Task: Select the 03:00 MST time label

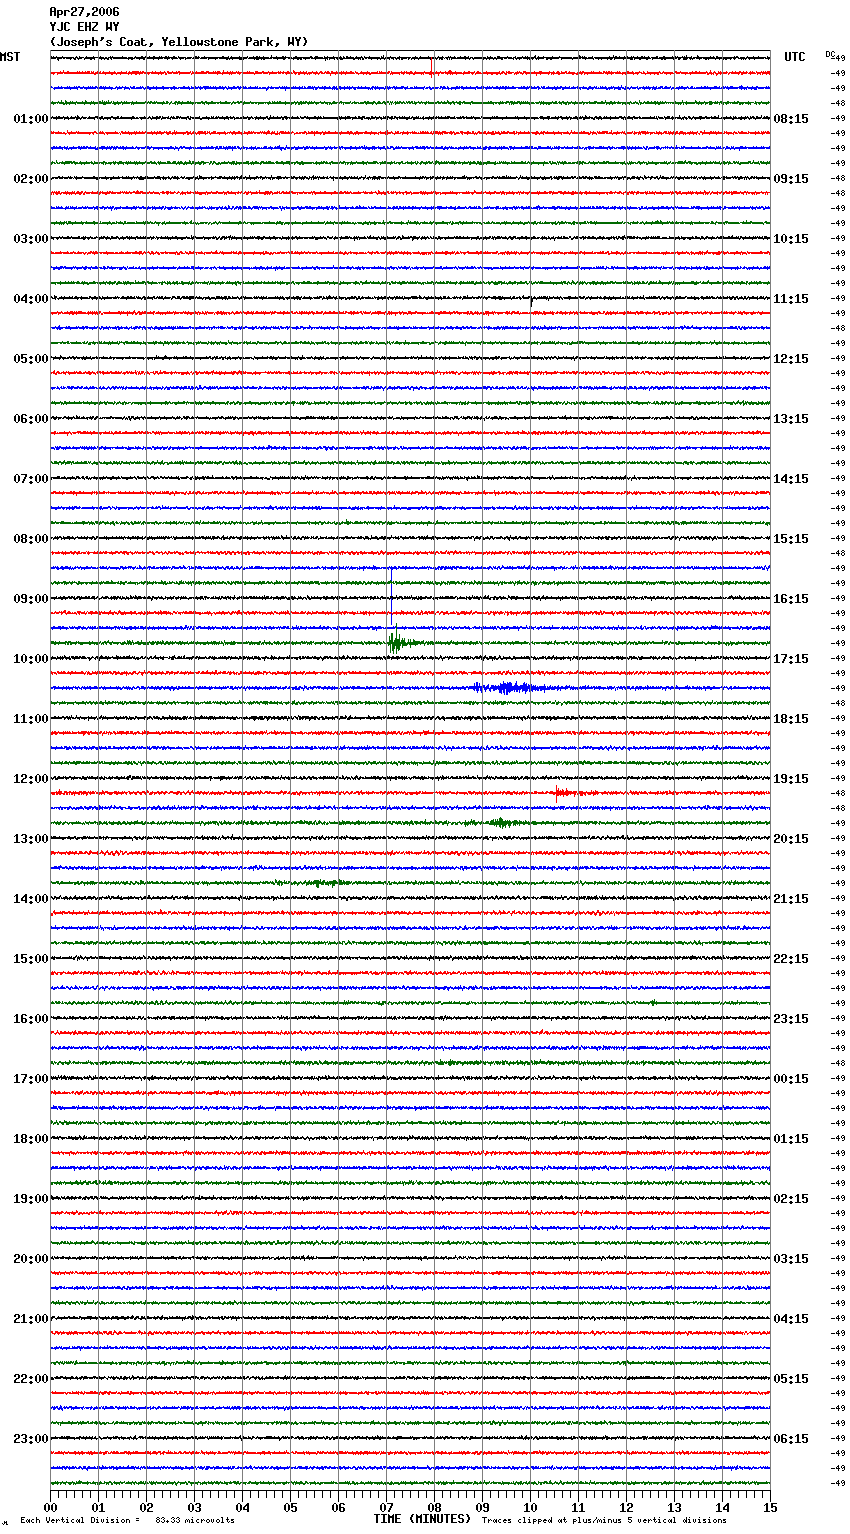Action: 31,239
